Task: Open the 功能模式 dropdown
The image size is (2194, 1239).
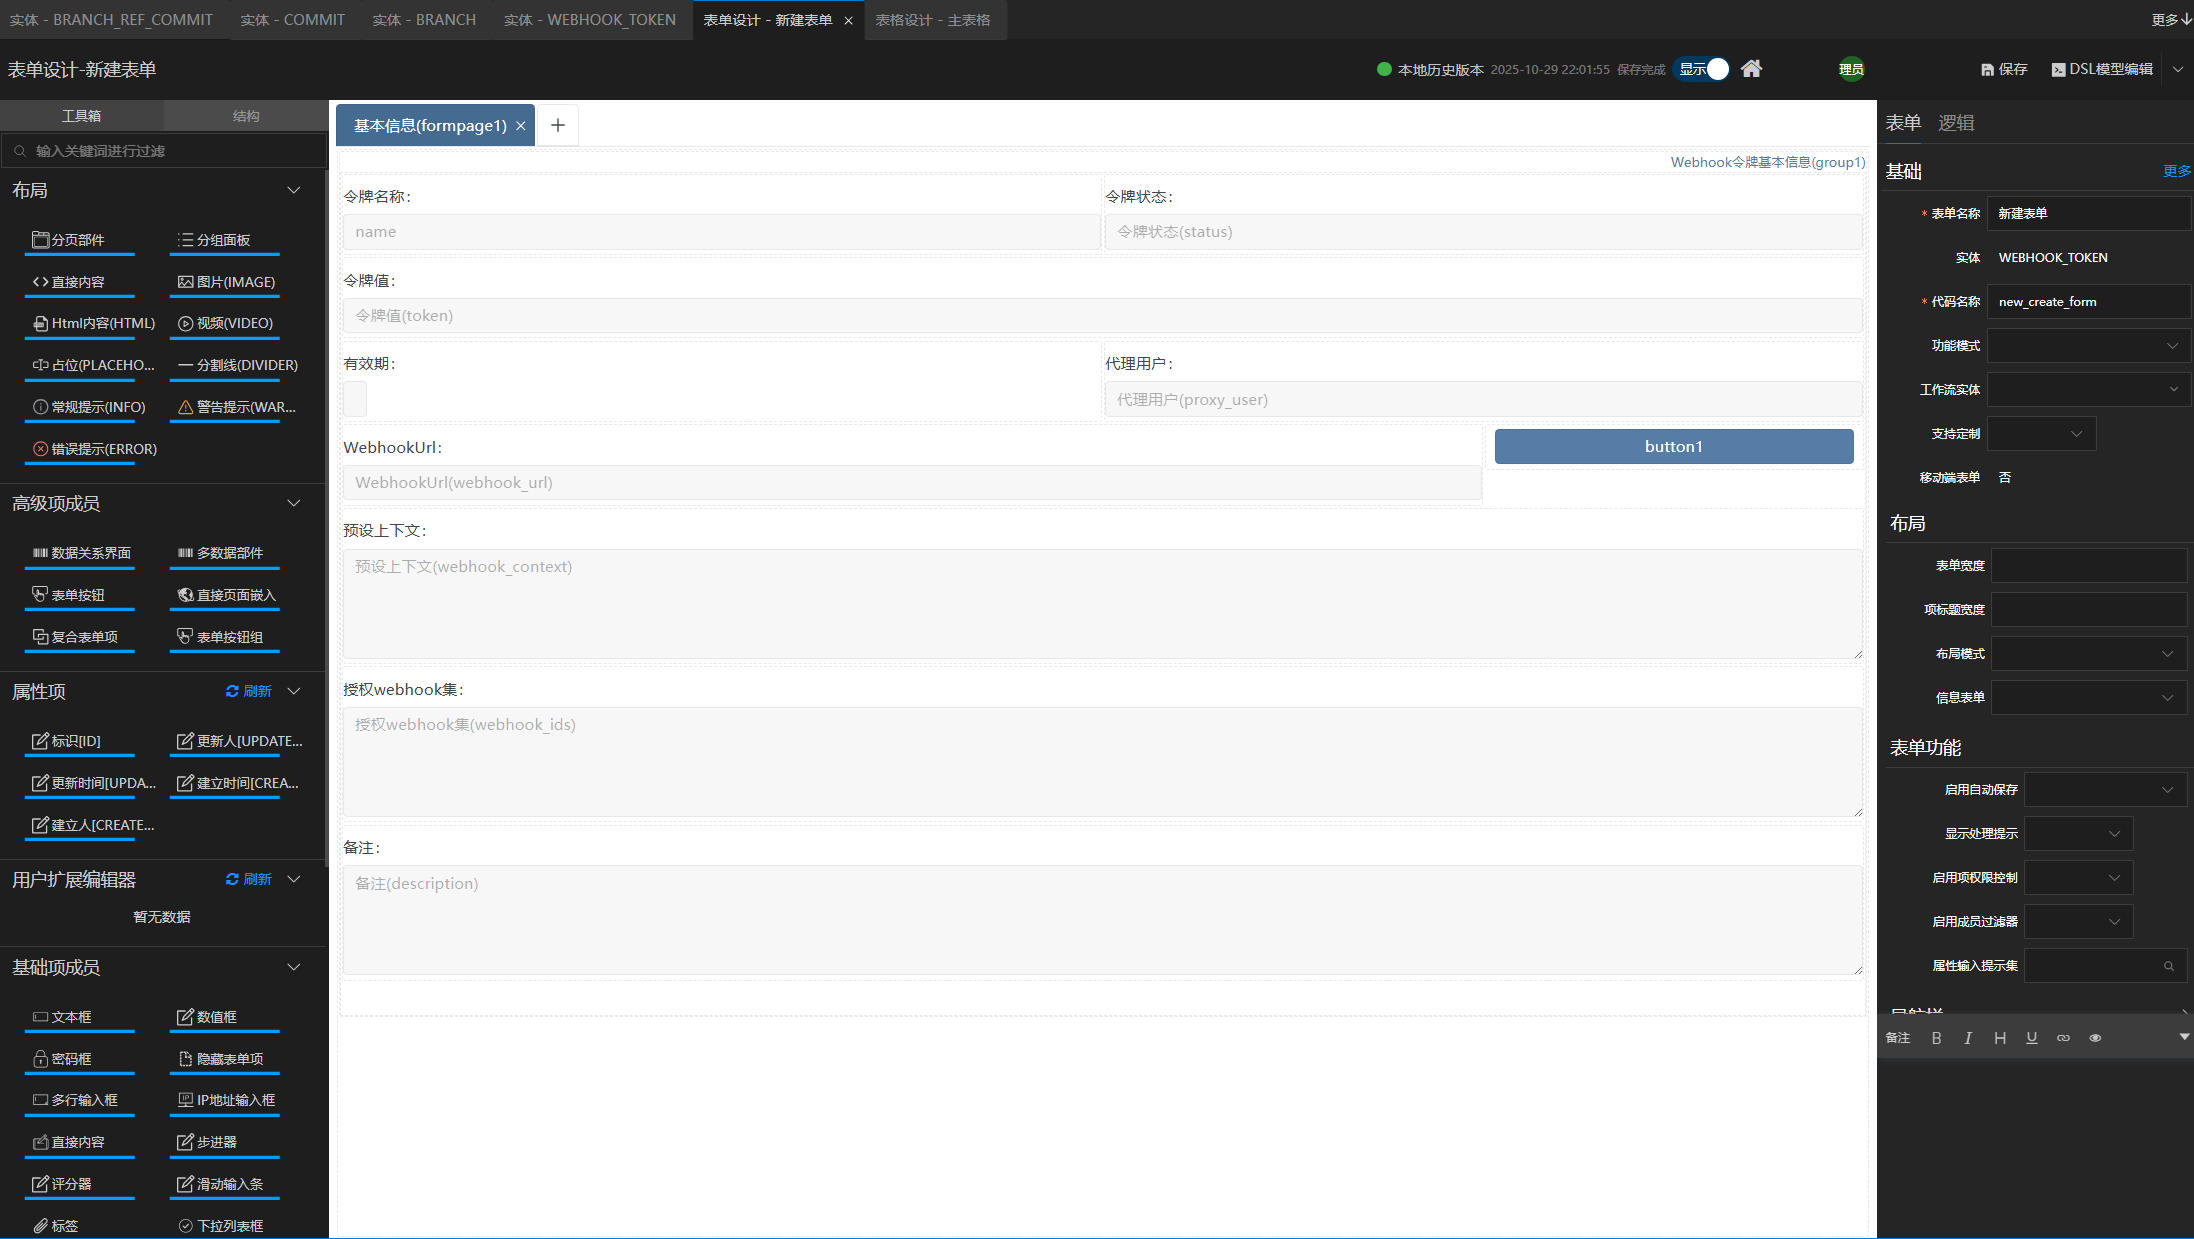Action: click(2087, 346)
